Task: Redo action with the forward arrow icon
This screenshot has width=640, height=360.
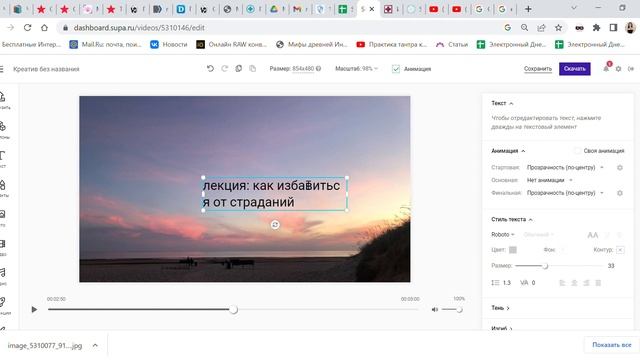Action: click(224, 69)
